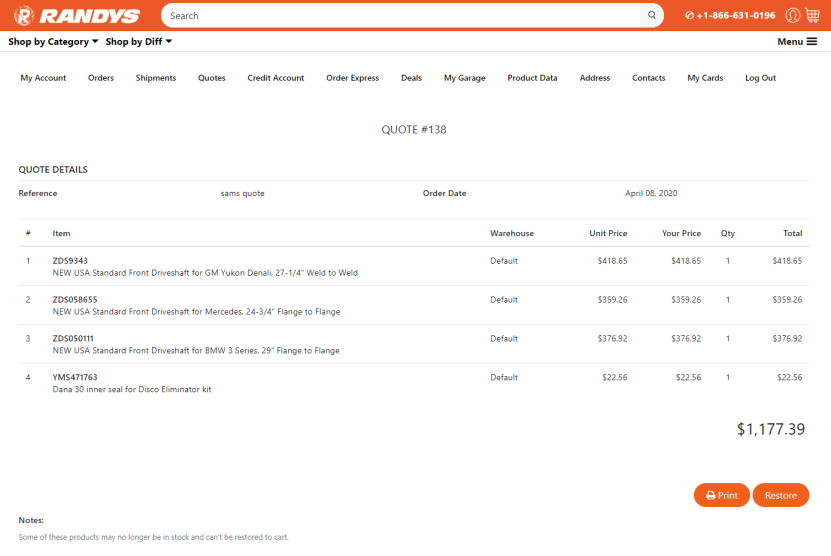831x556 pixels.
Task: Click the reference value sams quote
Action: click(x=242, y=193)
